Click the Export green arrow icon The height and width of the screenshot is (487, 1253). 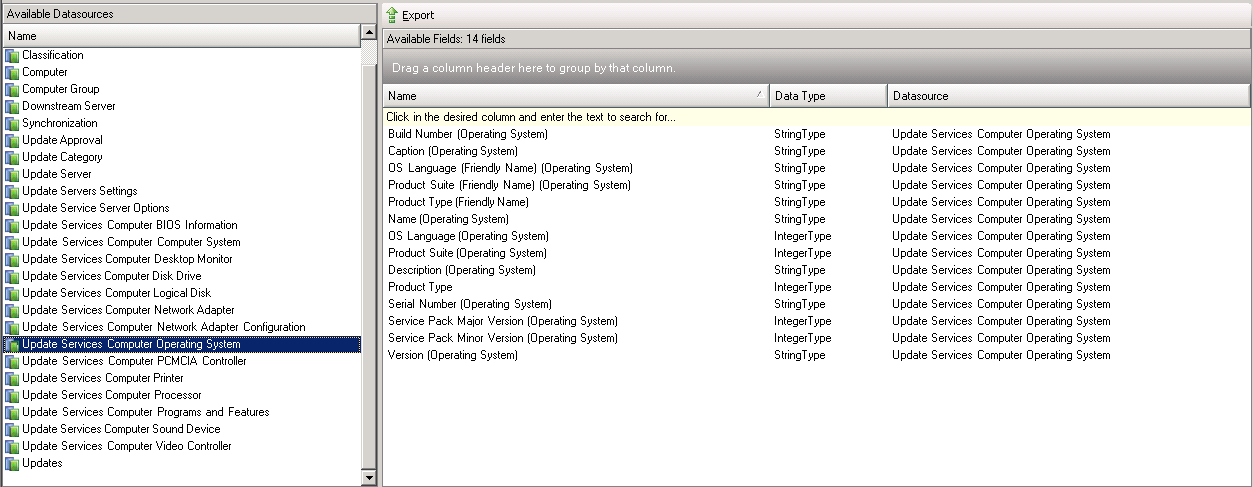[392, 15]
